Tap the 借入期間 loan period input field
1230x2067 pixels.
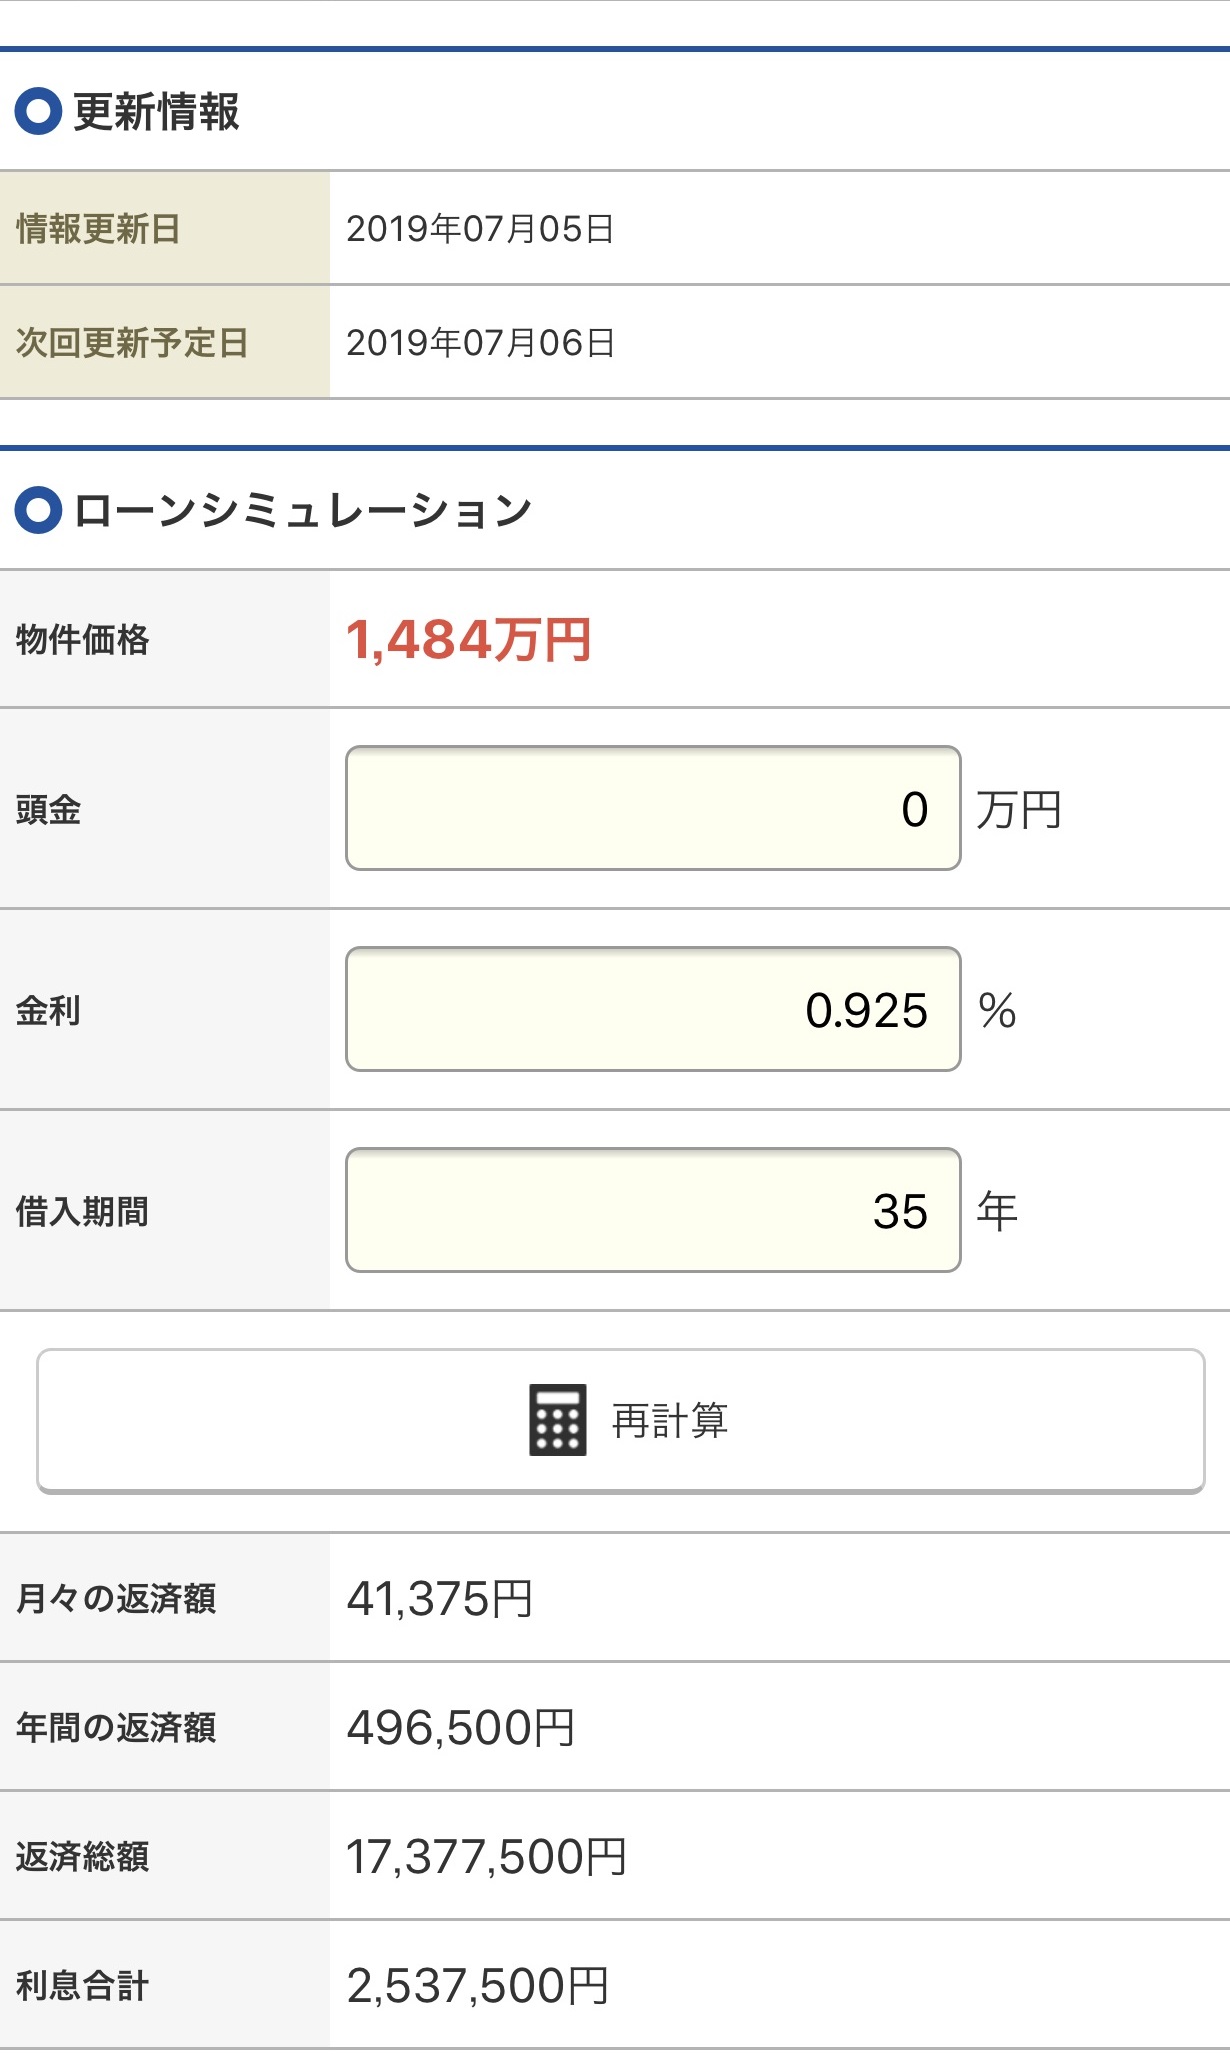(653, 1210)
